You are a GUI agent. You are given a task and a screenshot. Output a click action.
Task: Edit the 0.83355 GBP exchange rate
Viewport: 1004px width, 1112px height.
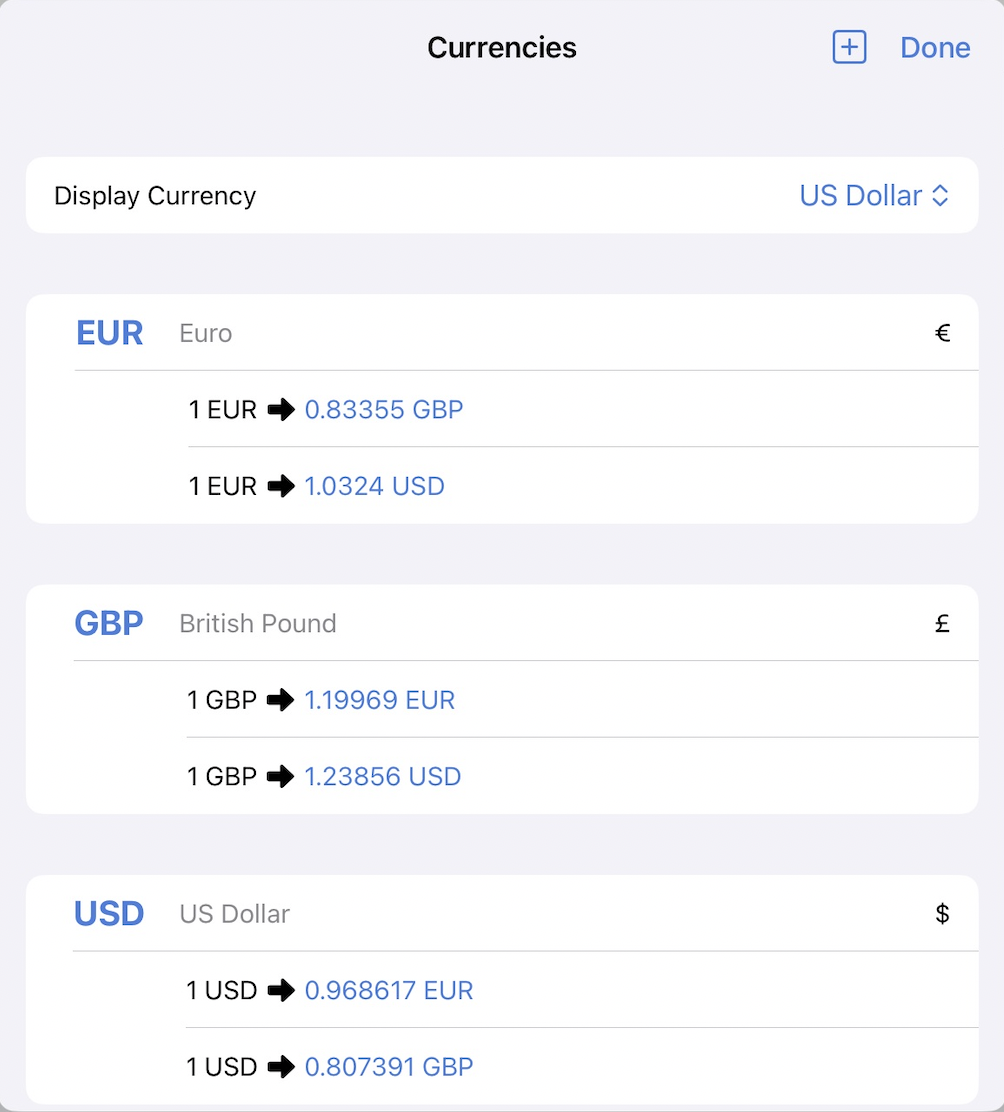pos(384,409)
